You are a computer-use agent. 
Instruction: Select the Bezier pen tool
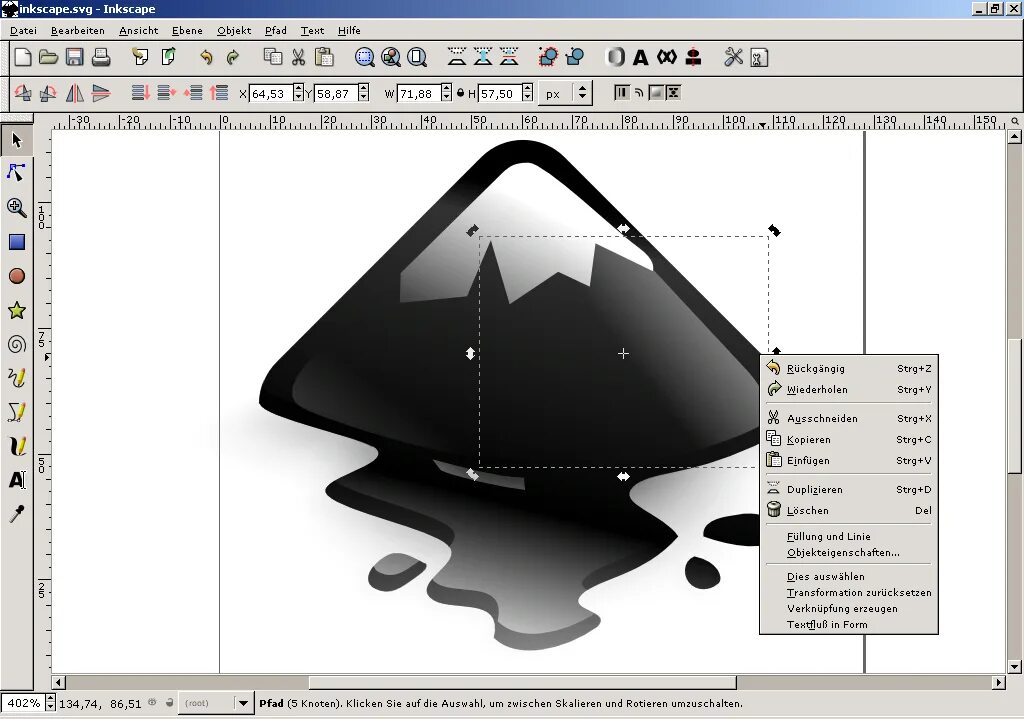pyautogui.click(x=17, y=412)
